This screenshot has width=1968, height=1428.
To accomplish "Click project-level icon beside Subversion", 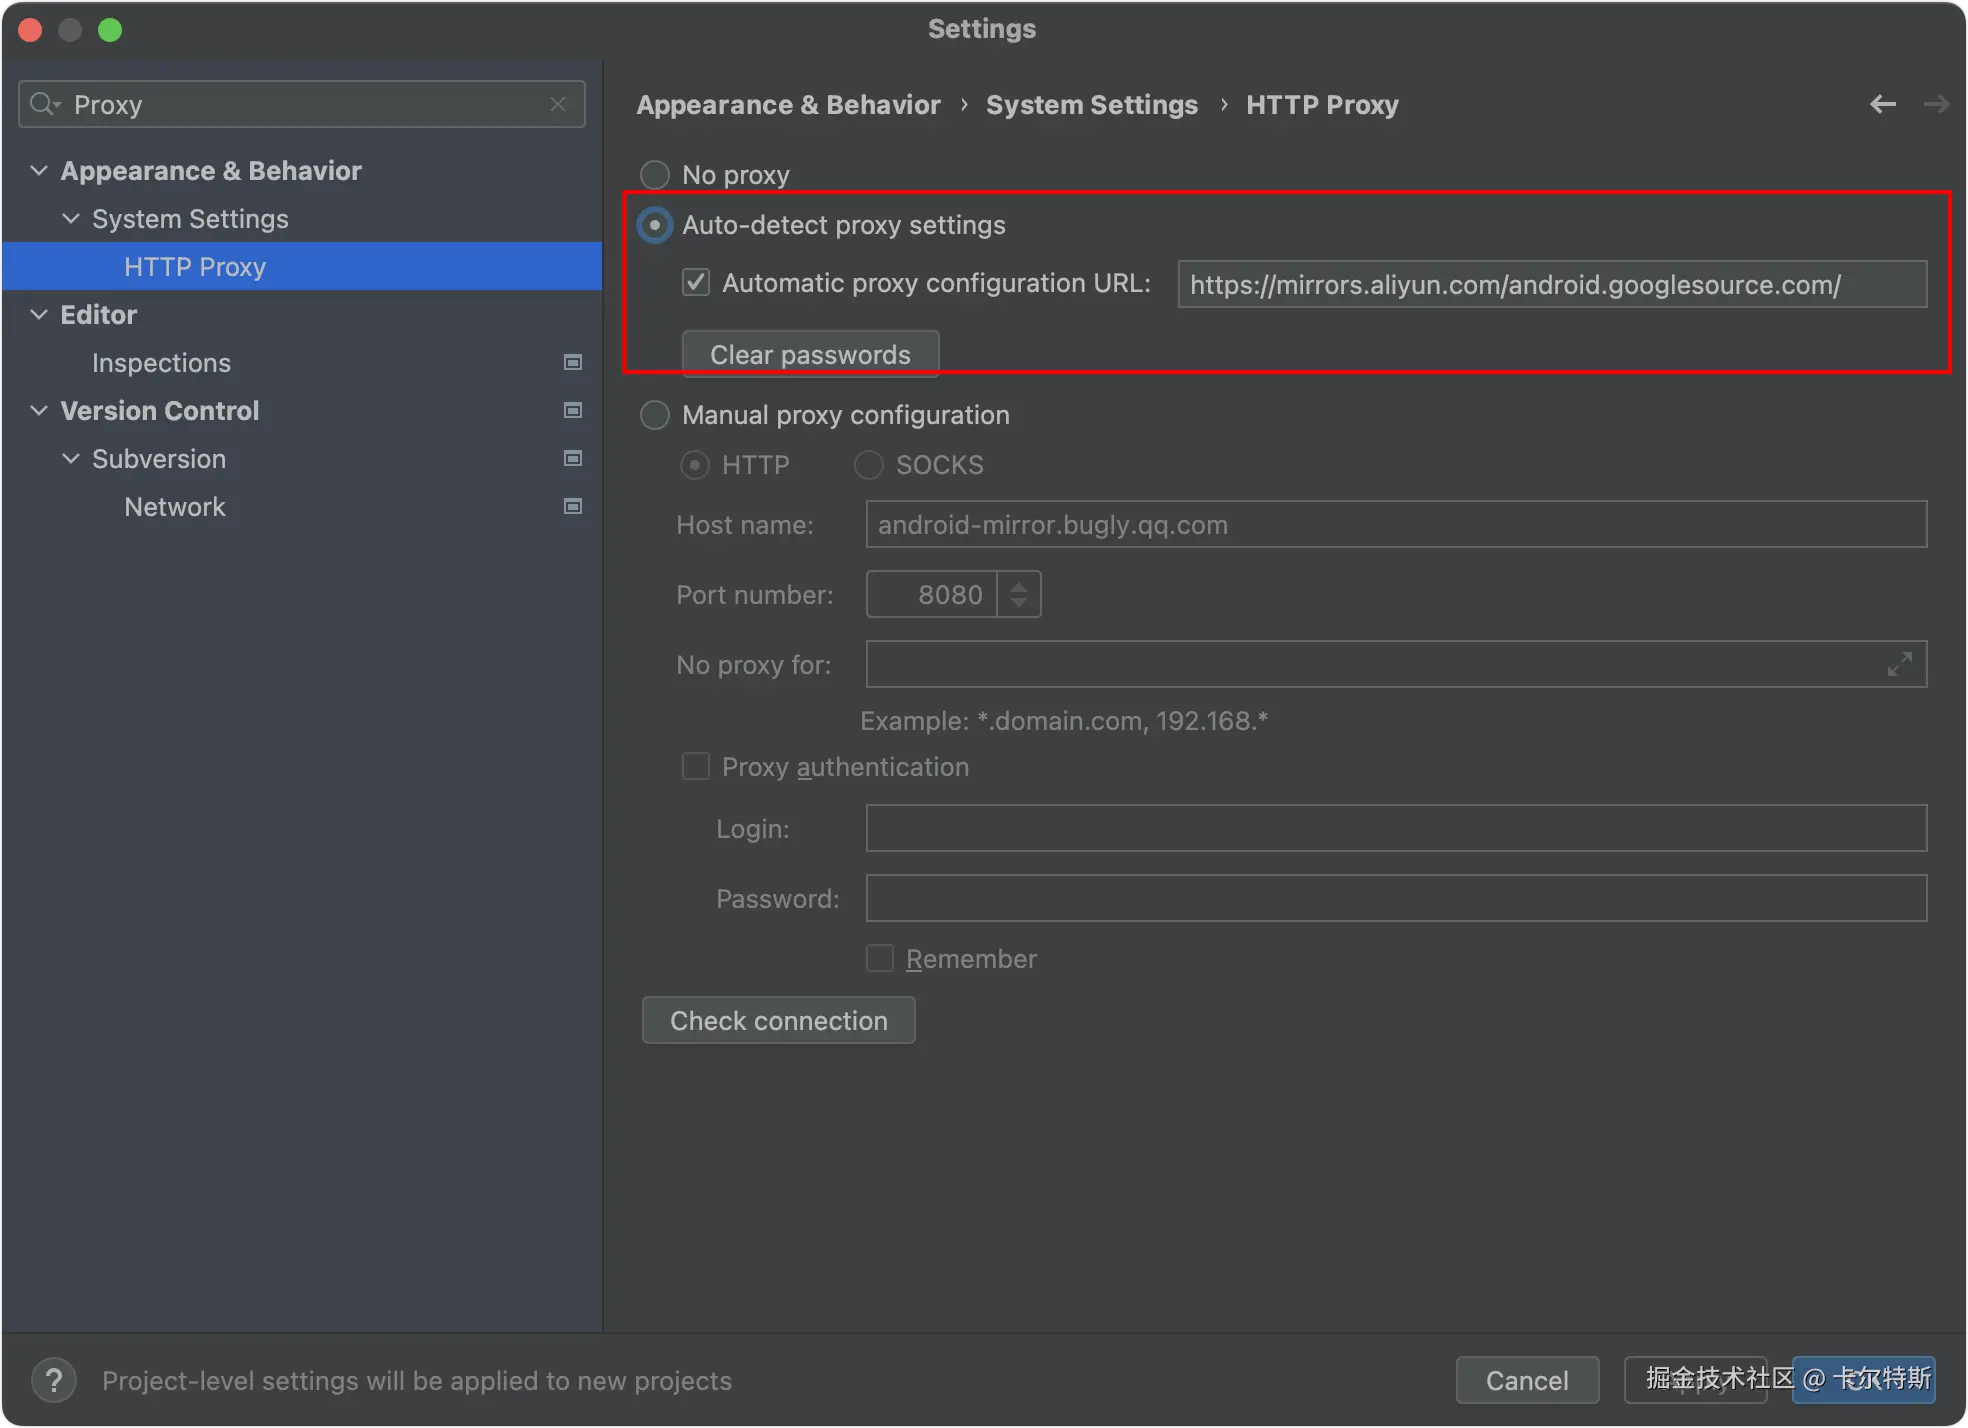I will click(573, 458).
